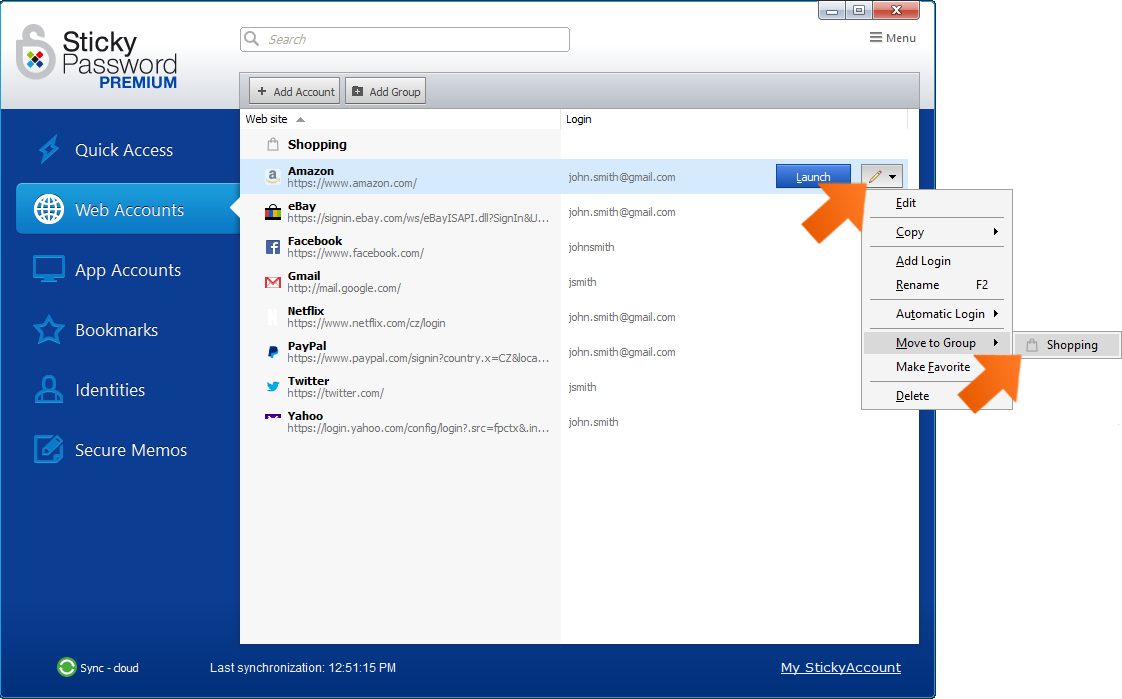The image size is (1122, 699).
Task: Click the magnifier icon in search box
Action: [251, 39]
